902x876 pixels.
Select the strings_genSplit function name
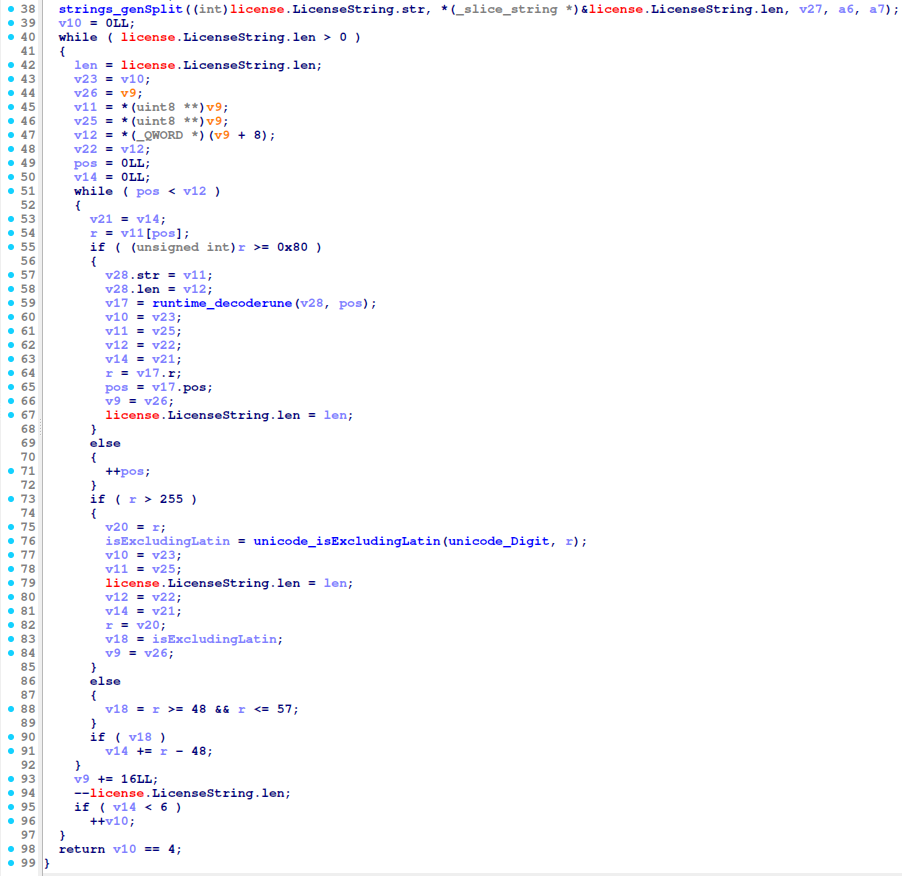pos(120,9)
